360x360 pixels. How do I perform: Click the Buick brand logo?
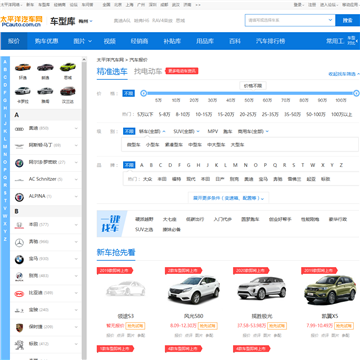coord(19,276)
